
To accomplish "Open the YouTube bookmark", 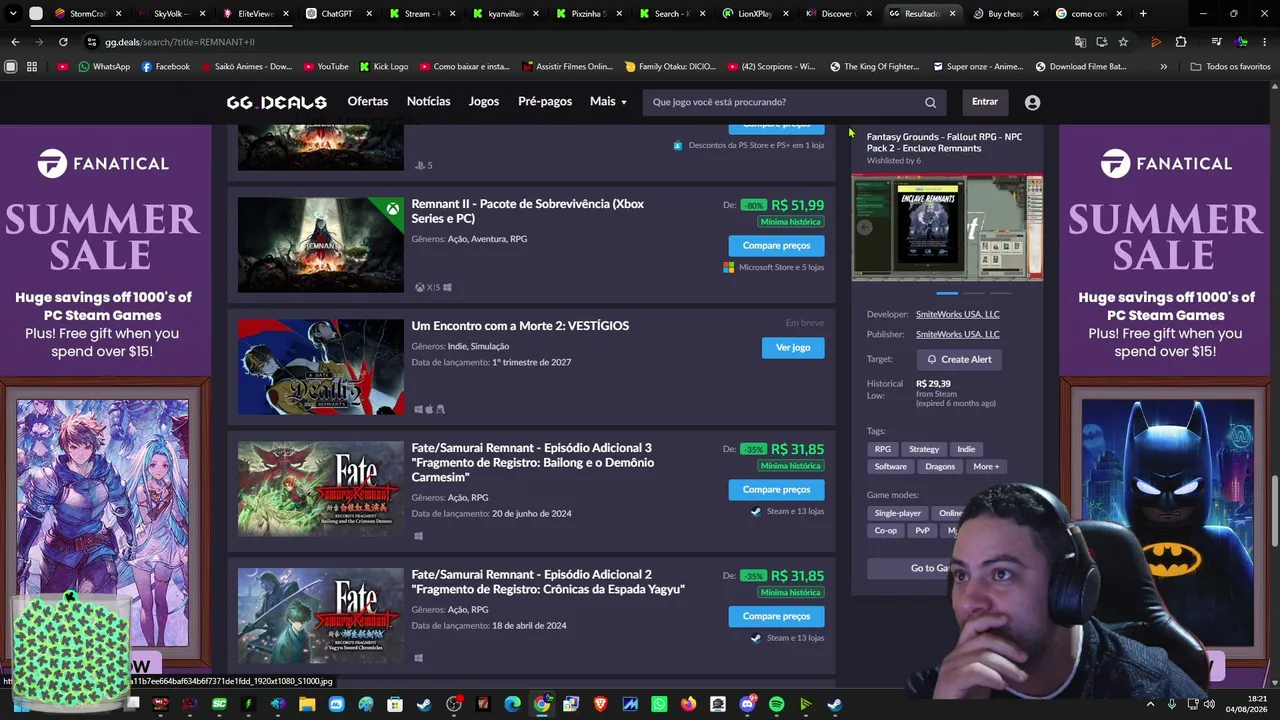I will (x=326, y=67).
